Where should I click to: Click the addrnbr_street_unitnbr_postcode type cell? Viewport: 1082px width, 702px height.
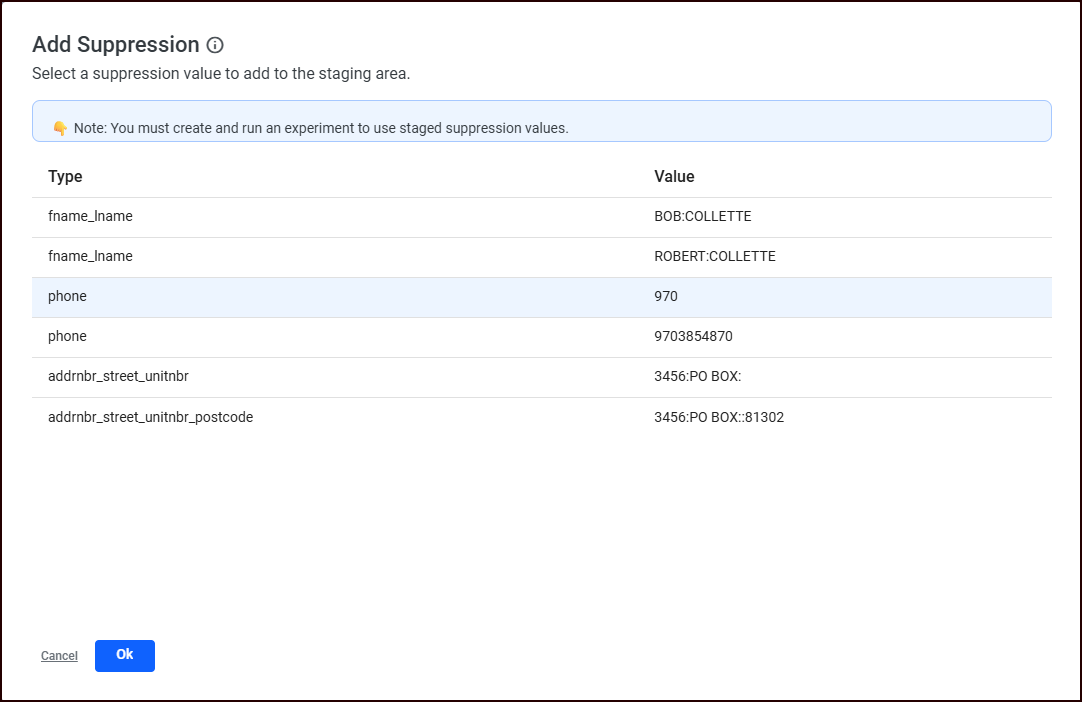coord(150,417)
